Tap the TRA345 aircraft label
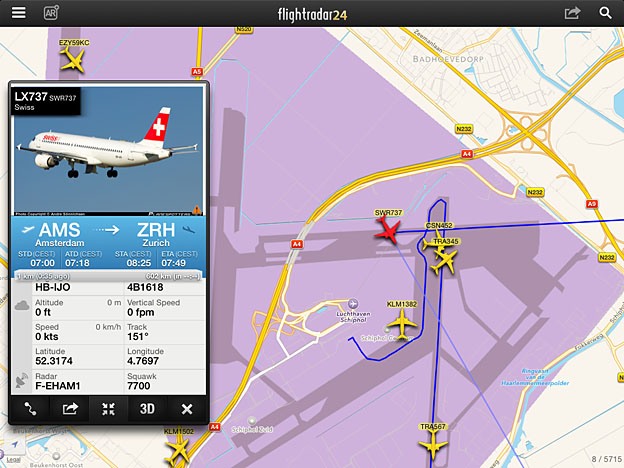This screenshot has width=624, height=468. click(x=446, y=242)
